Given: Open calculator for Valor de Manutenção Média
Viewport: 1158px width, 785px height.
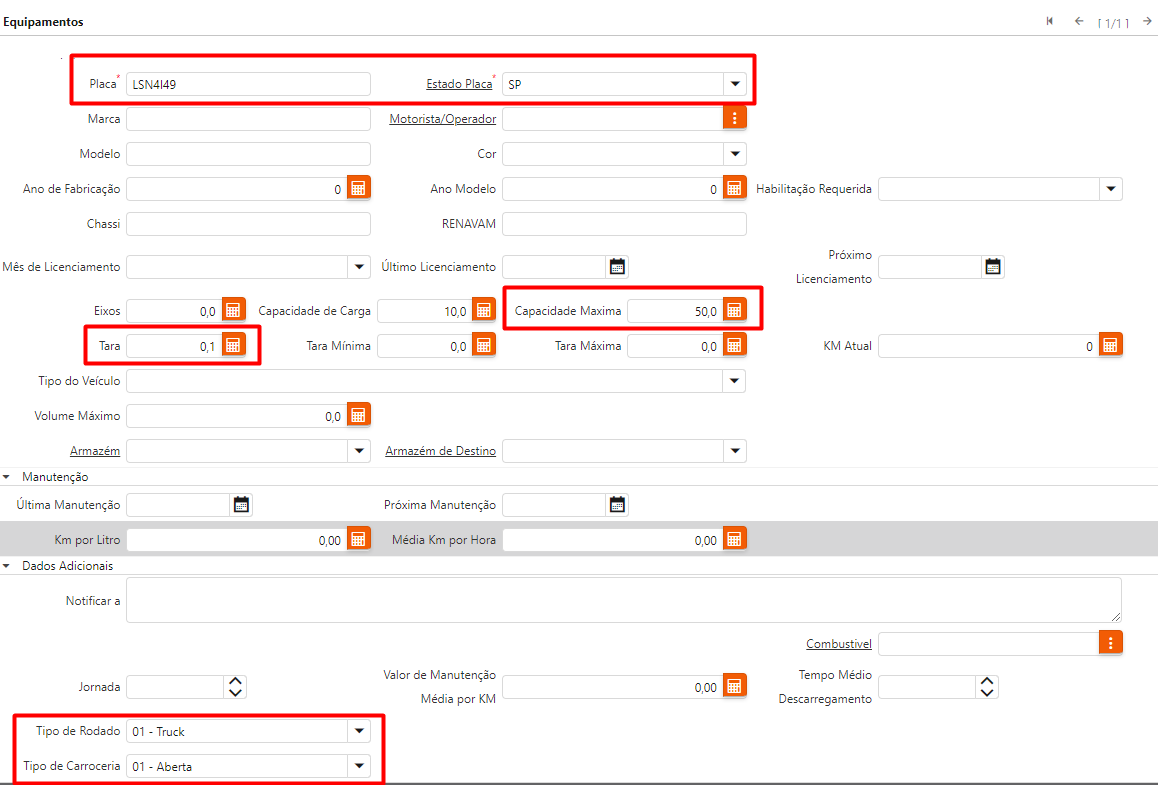Looking at the screenshot, I should pos(734,687).
